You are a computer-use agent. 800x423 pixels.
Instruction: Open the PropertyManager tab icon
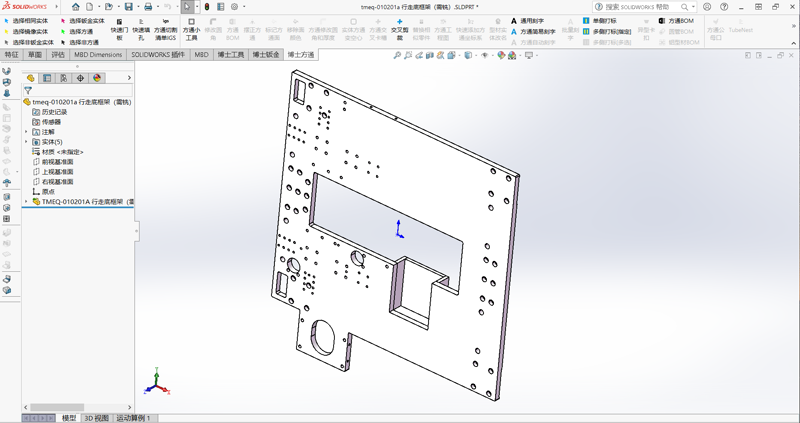pyautogui.click(x=47, y=78)
